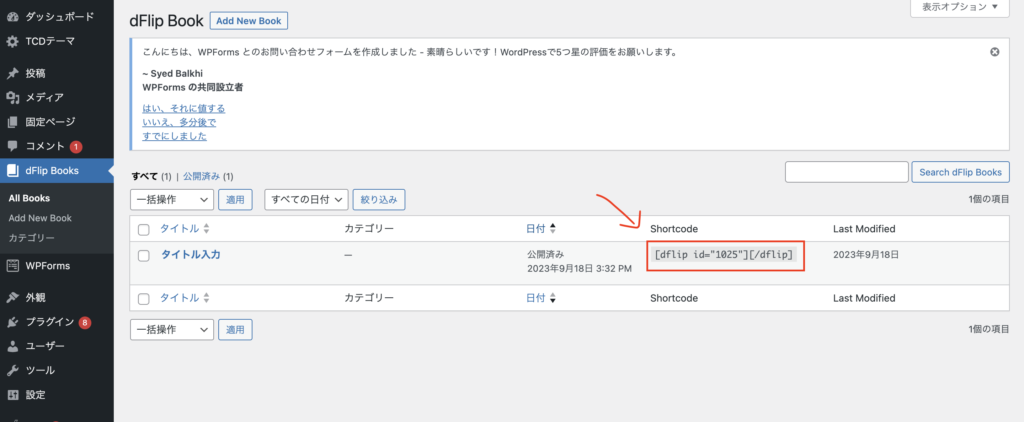Click the 絞り込み filter button
This screenshot has width=1024, height=422.
coord(379,200)
